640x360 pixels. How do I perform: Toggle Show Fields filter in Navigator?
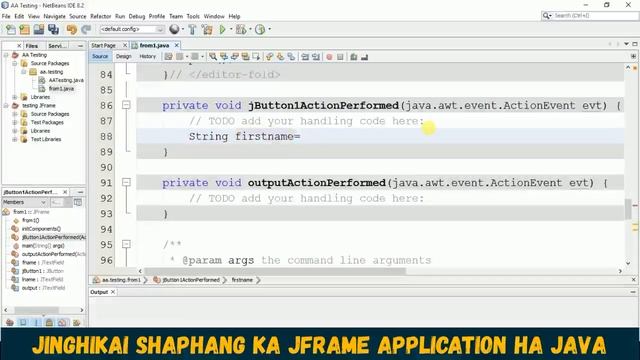[23, 323]
